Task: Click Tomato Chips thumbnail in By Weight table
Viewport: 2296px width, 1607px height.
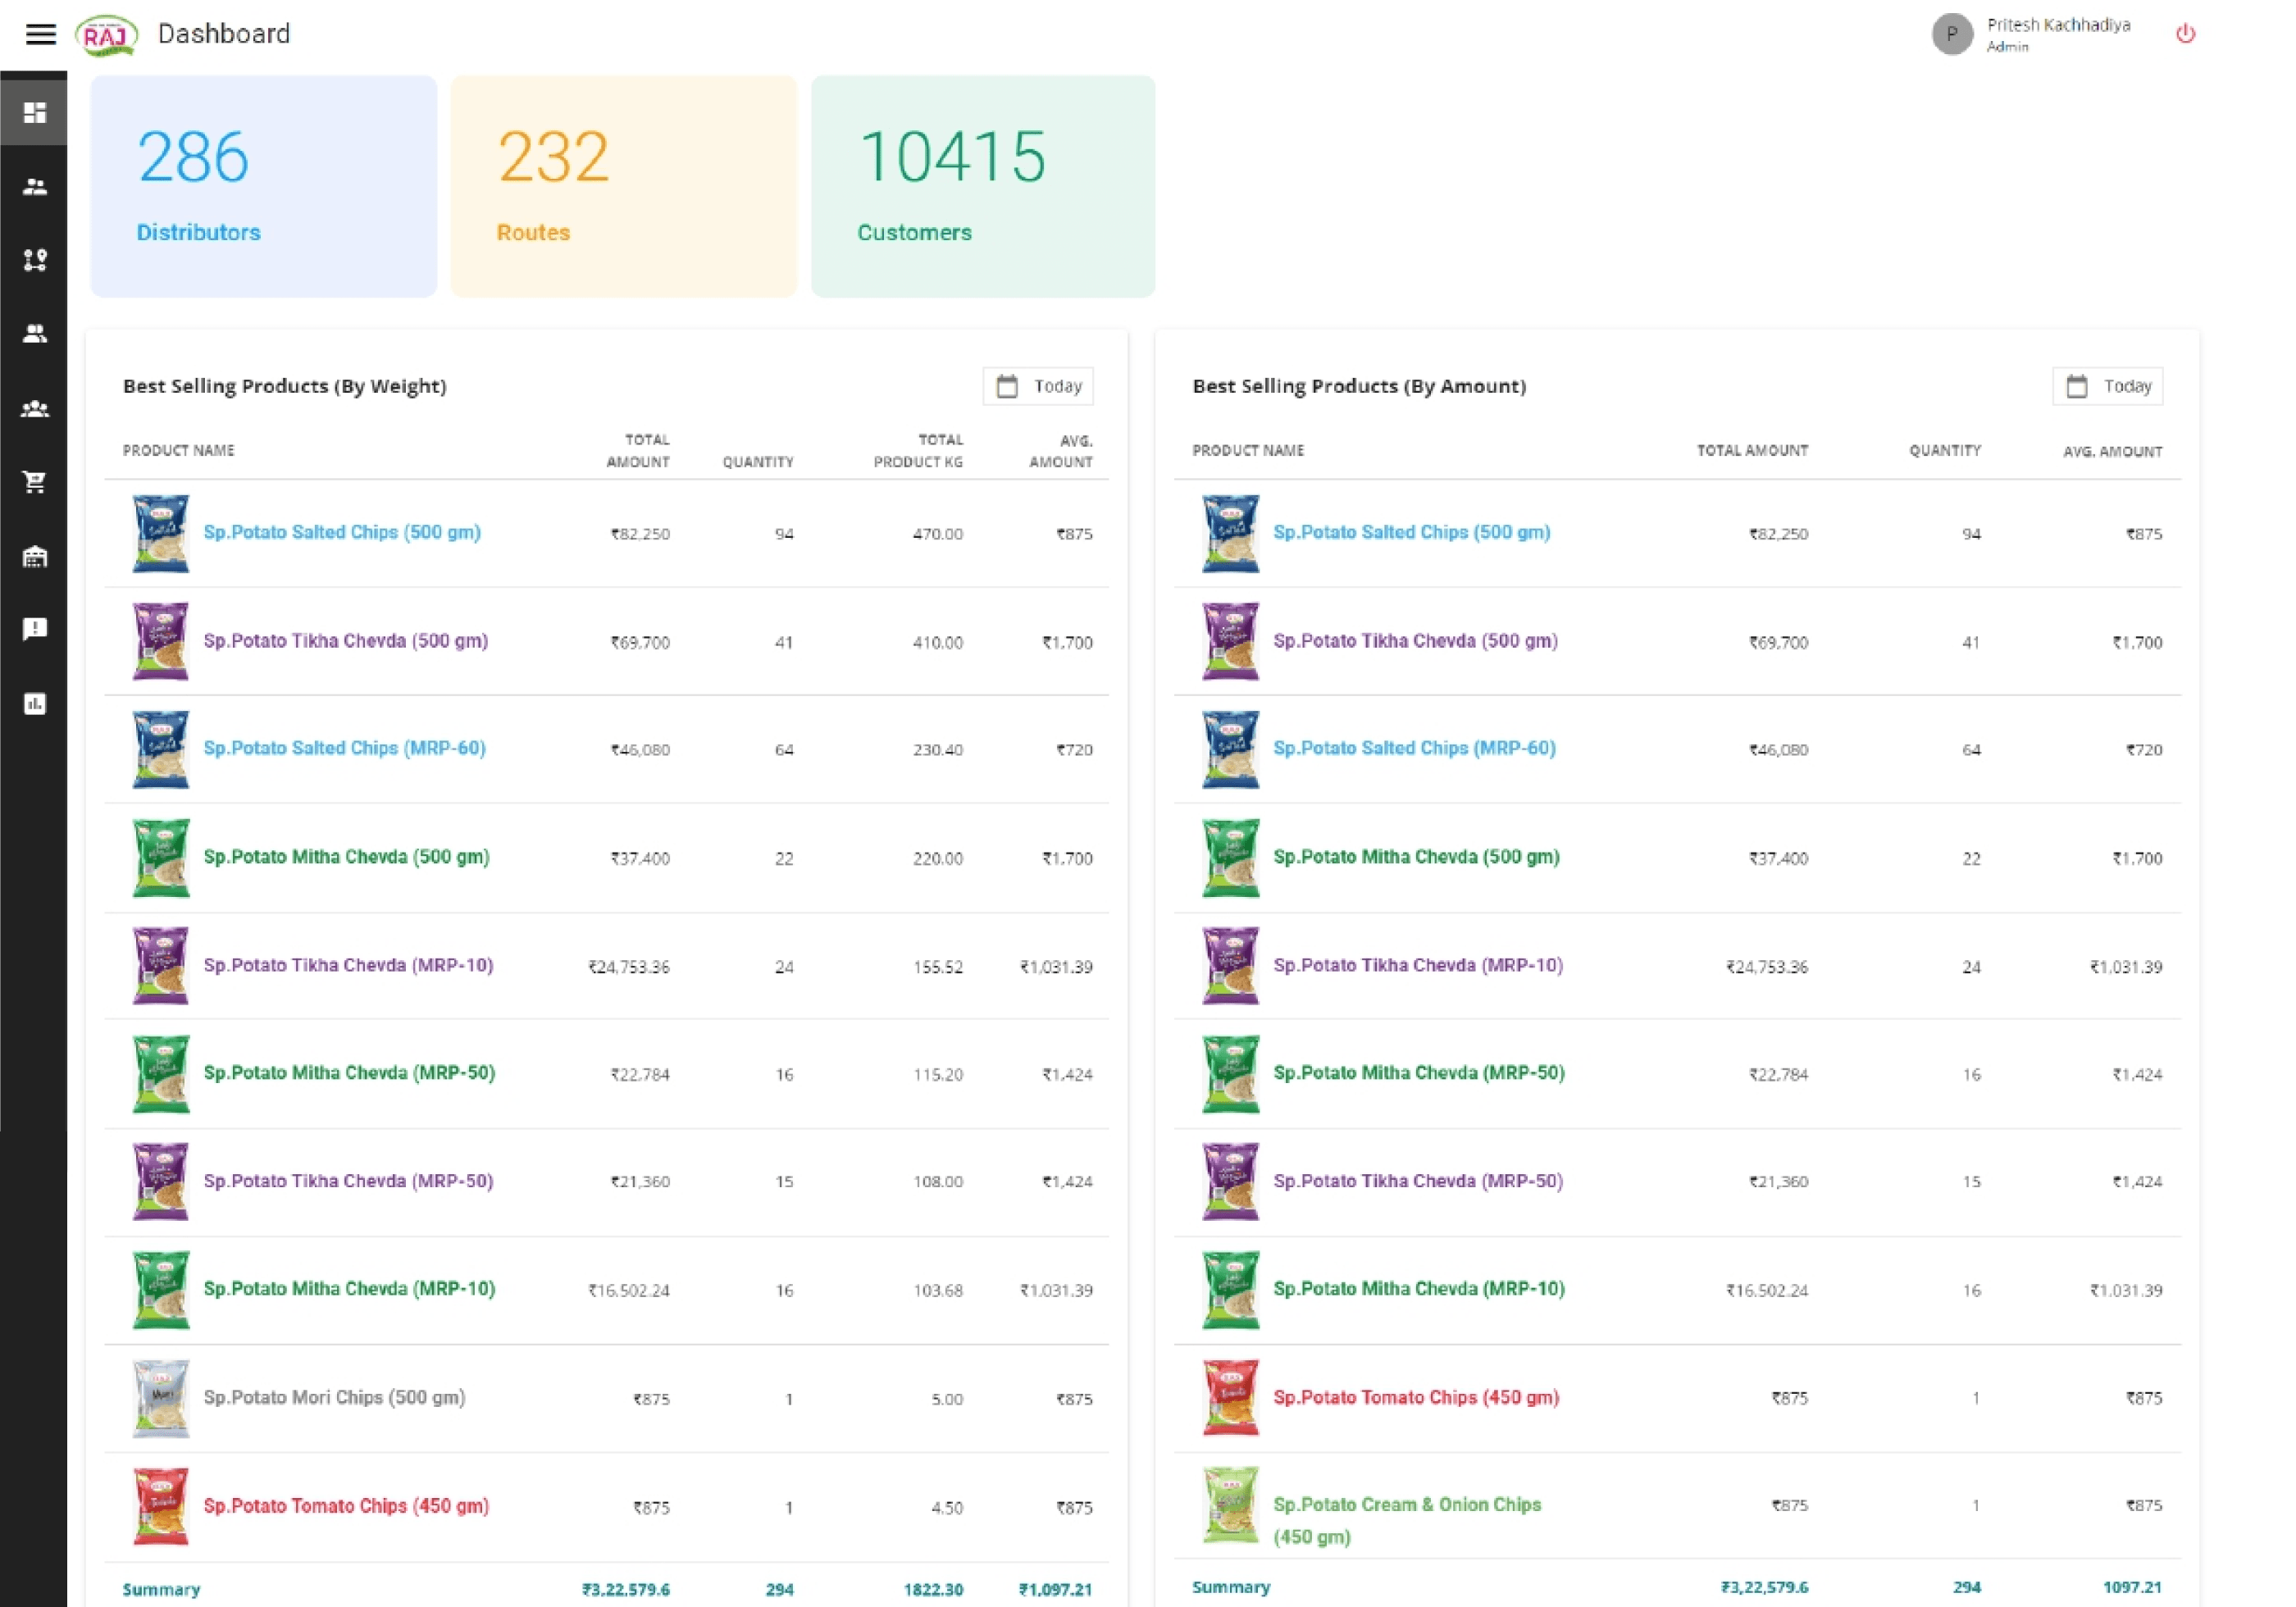Action: pyautogui.click(x=161, y=1506)
